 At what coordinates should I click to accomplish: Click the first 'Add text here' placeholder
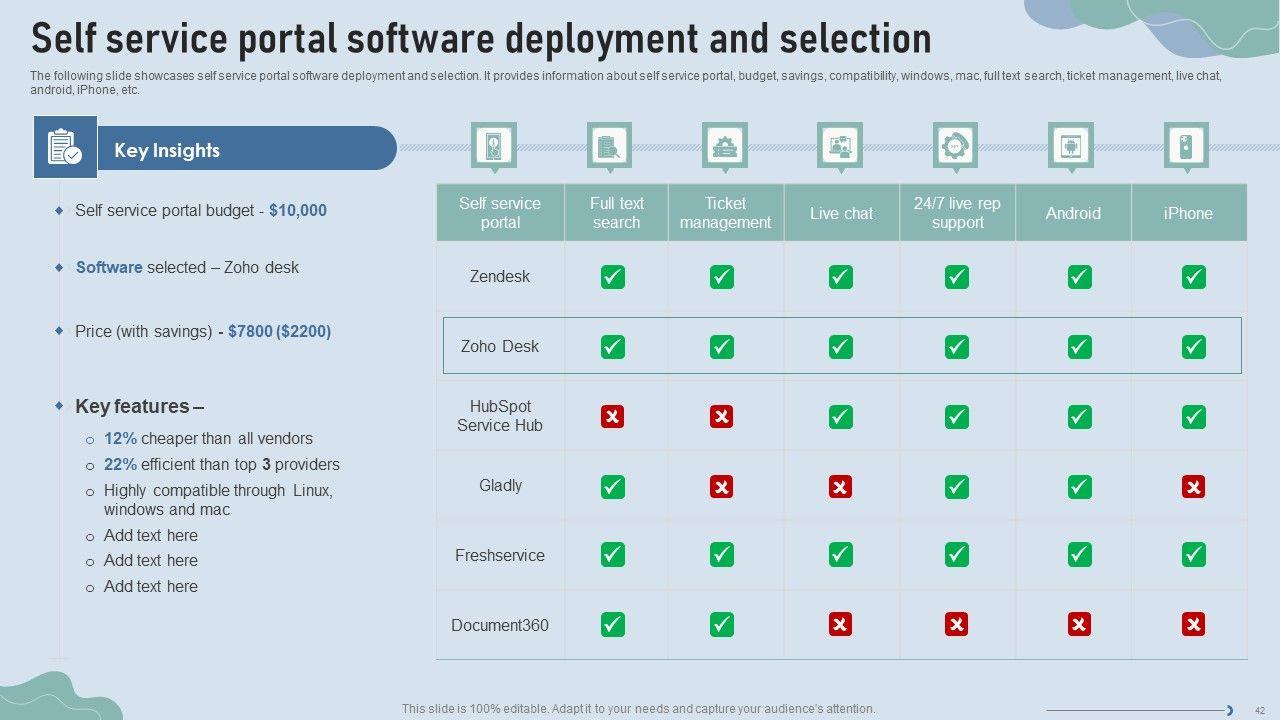coord(151,535)
